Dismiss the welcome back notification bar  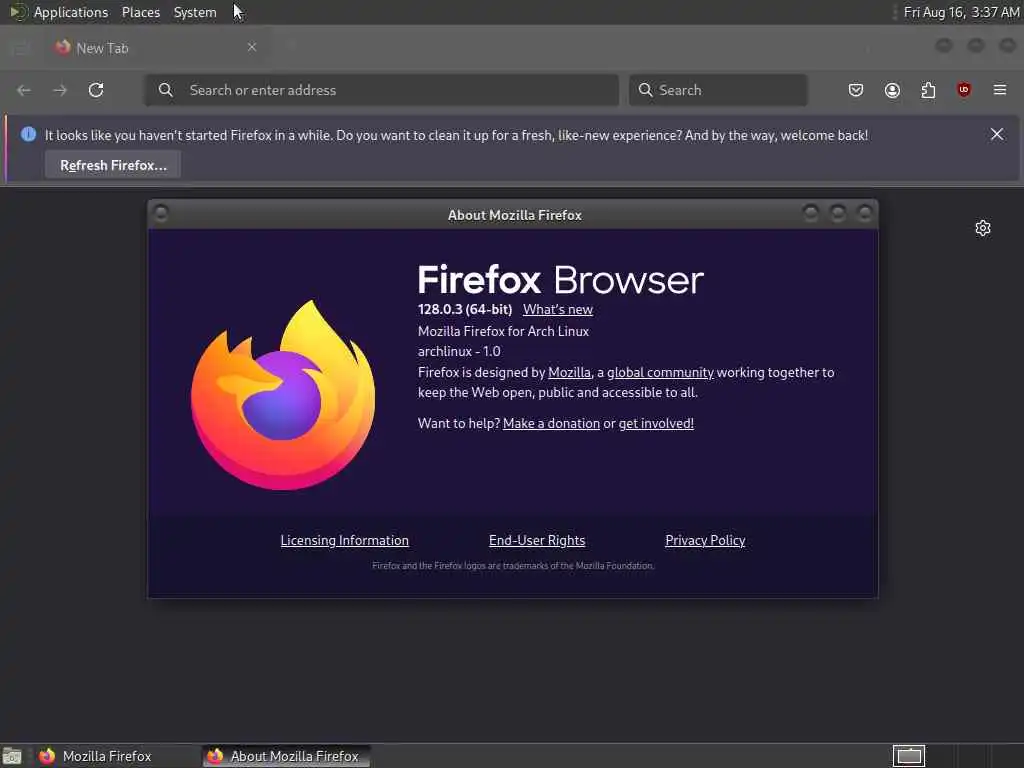(997, 135)
